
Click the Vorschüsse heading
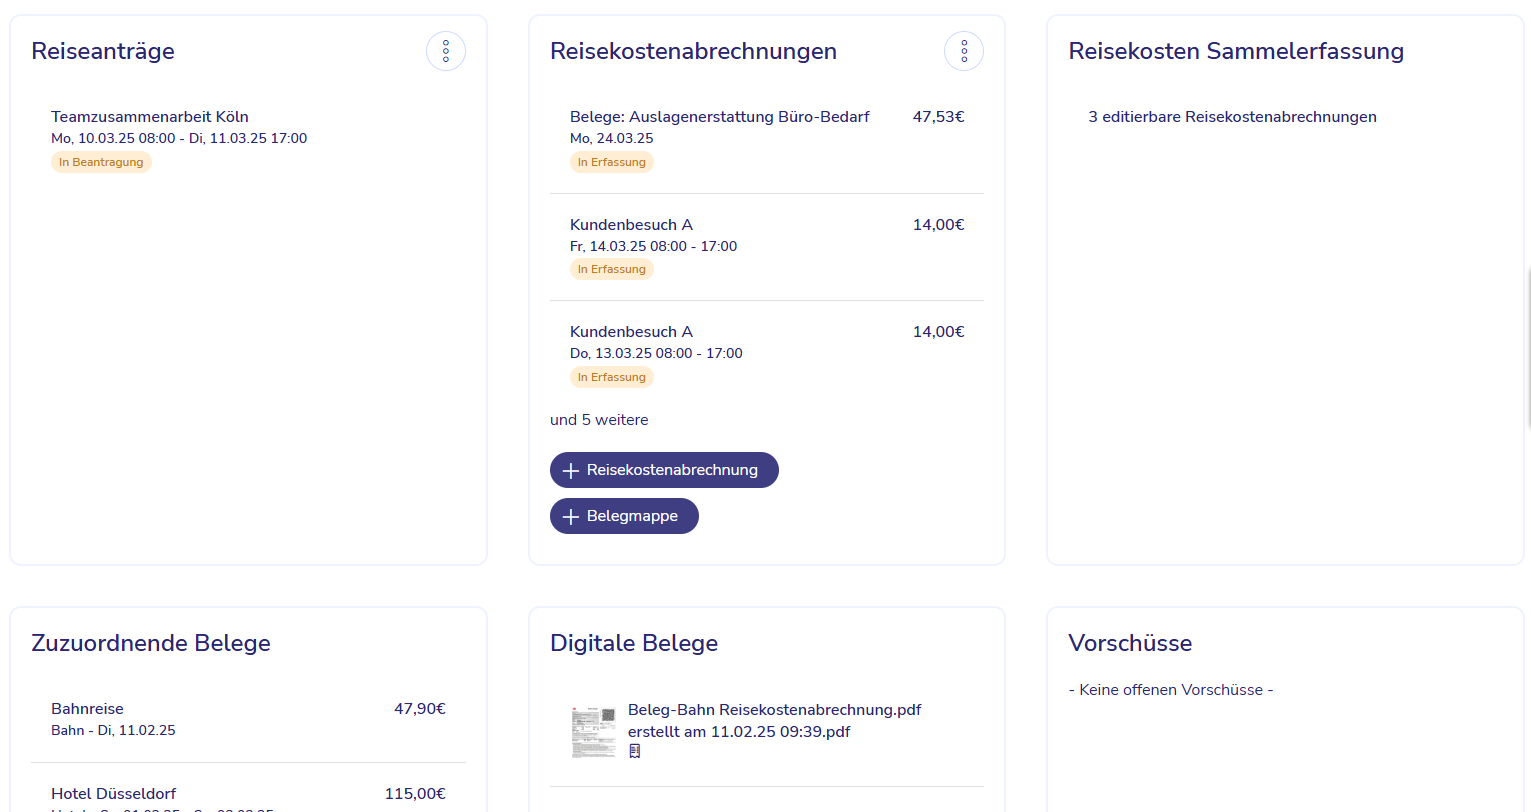click(1130, 643)
